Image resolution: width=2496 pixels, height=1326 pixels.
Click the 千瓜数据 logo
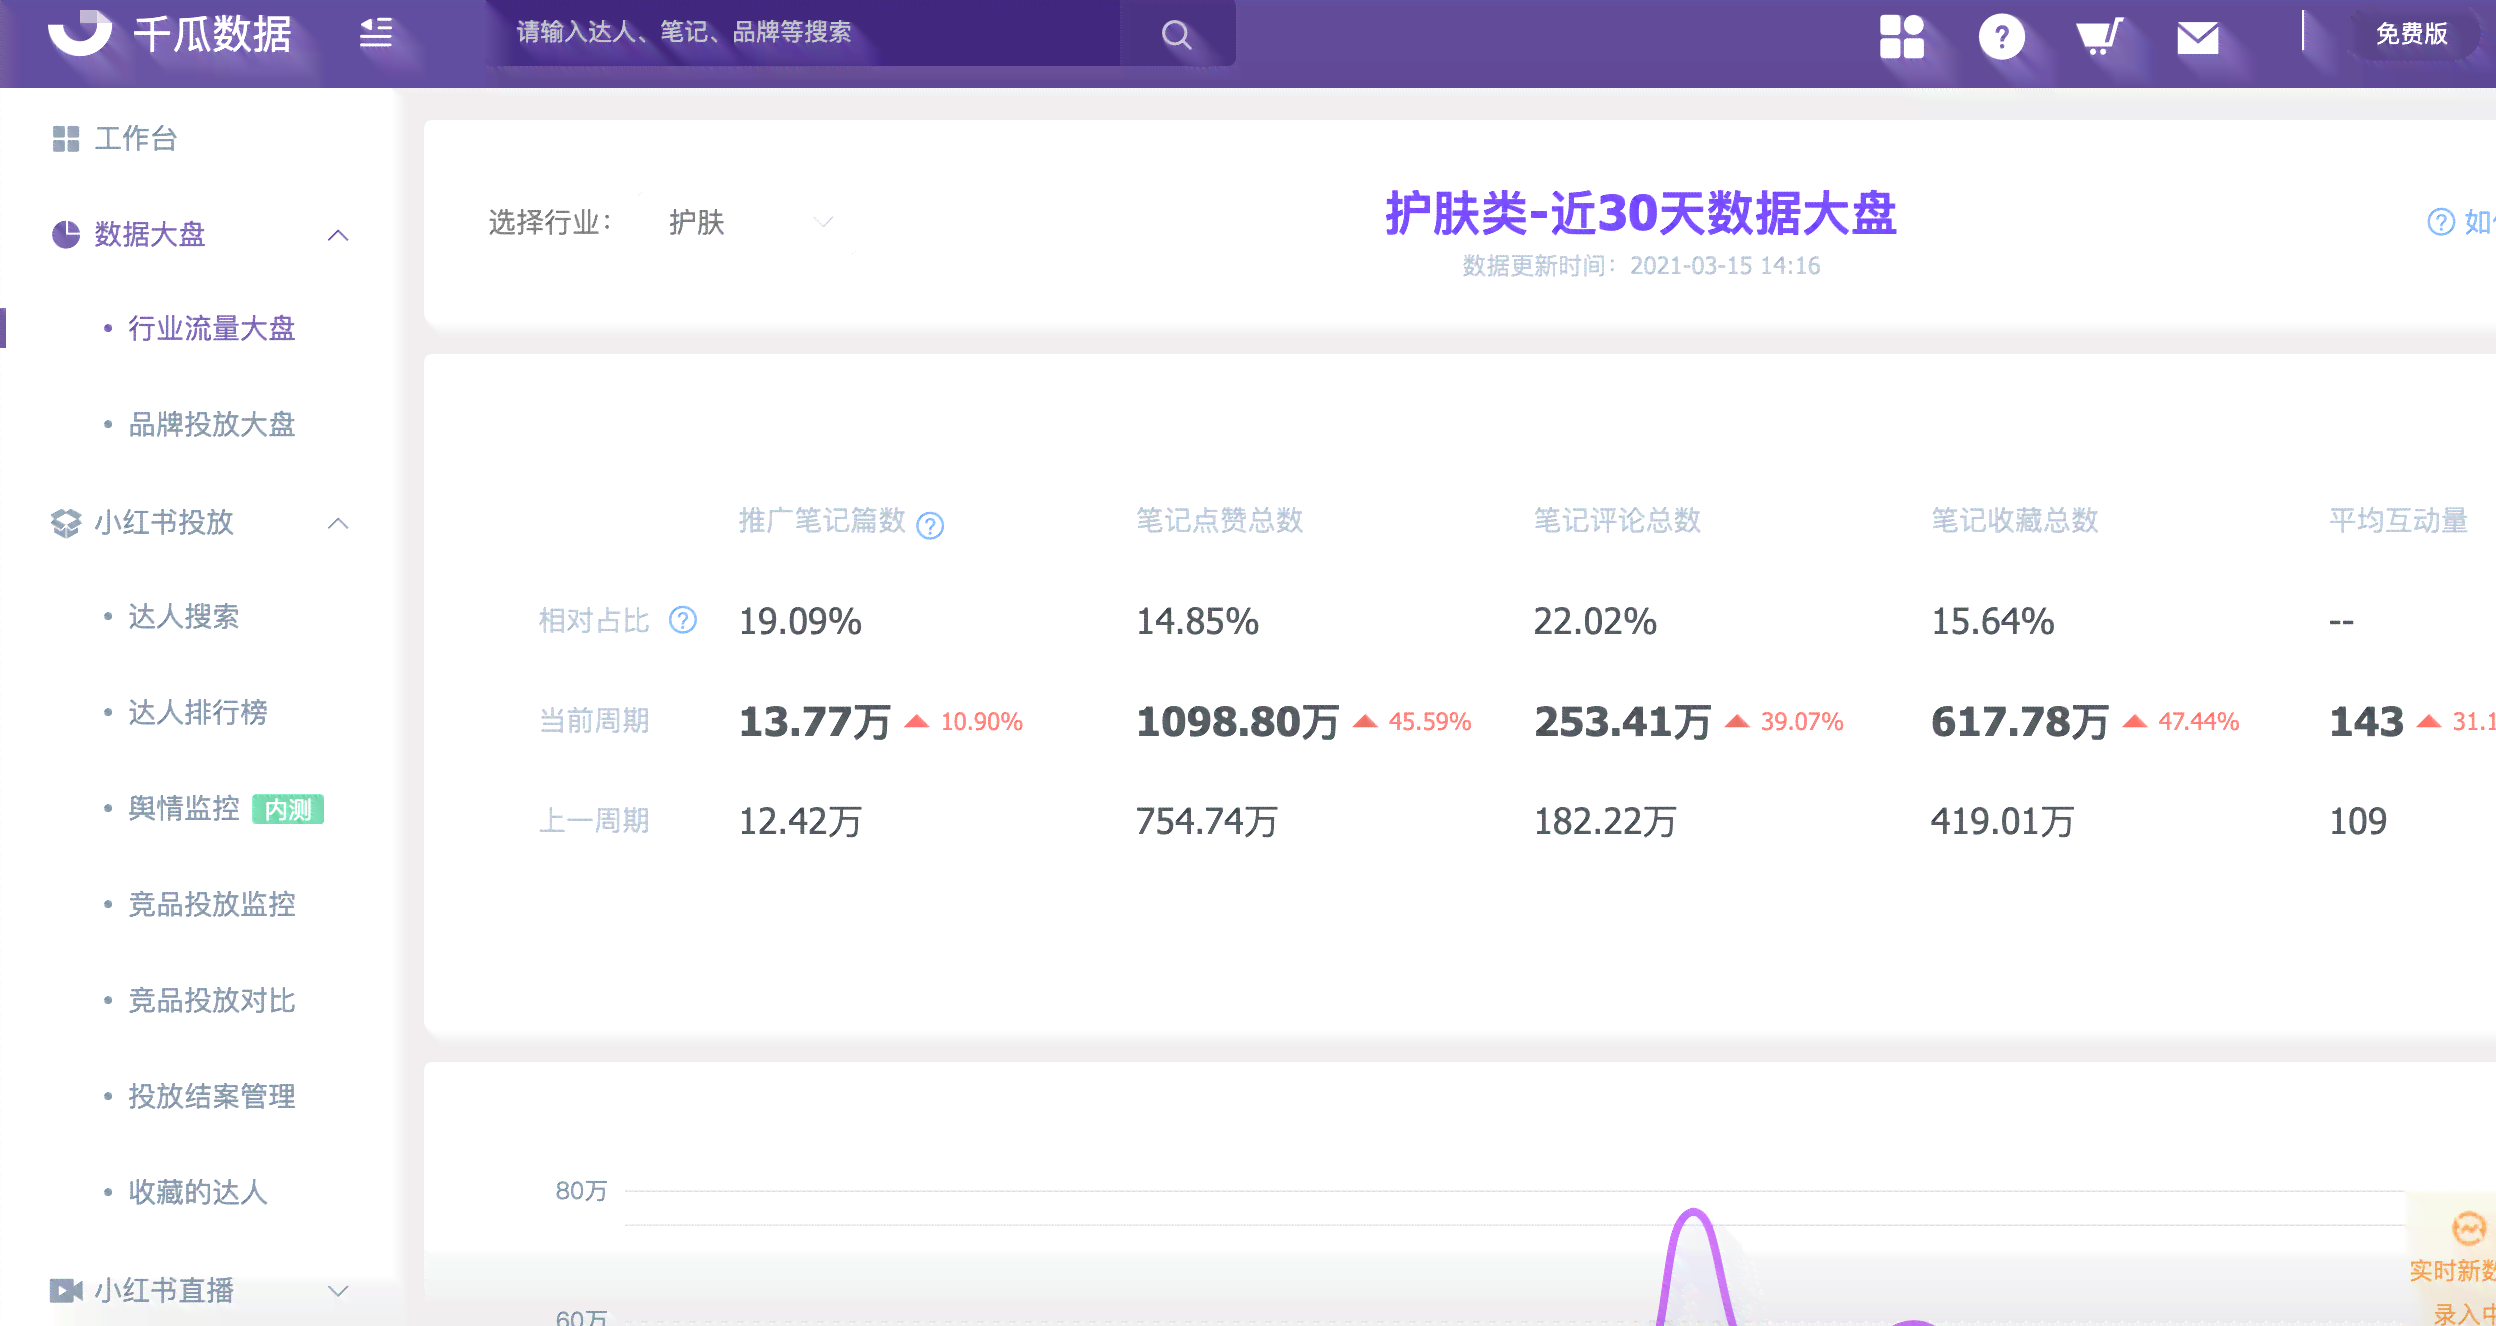169,33
